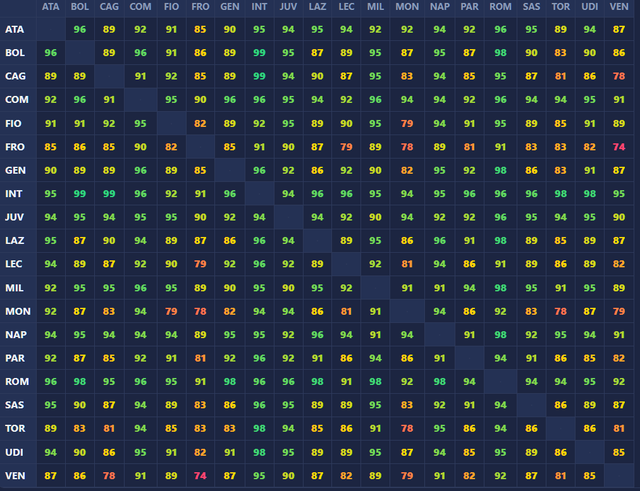This screenshot has width=640, height=491.
Task: Click the BOL column header
Action: [x=80, y=7]
